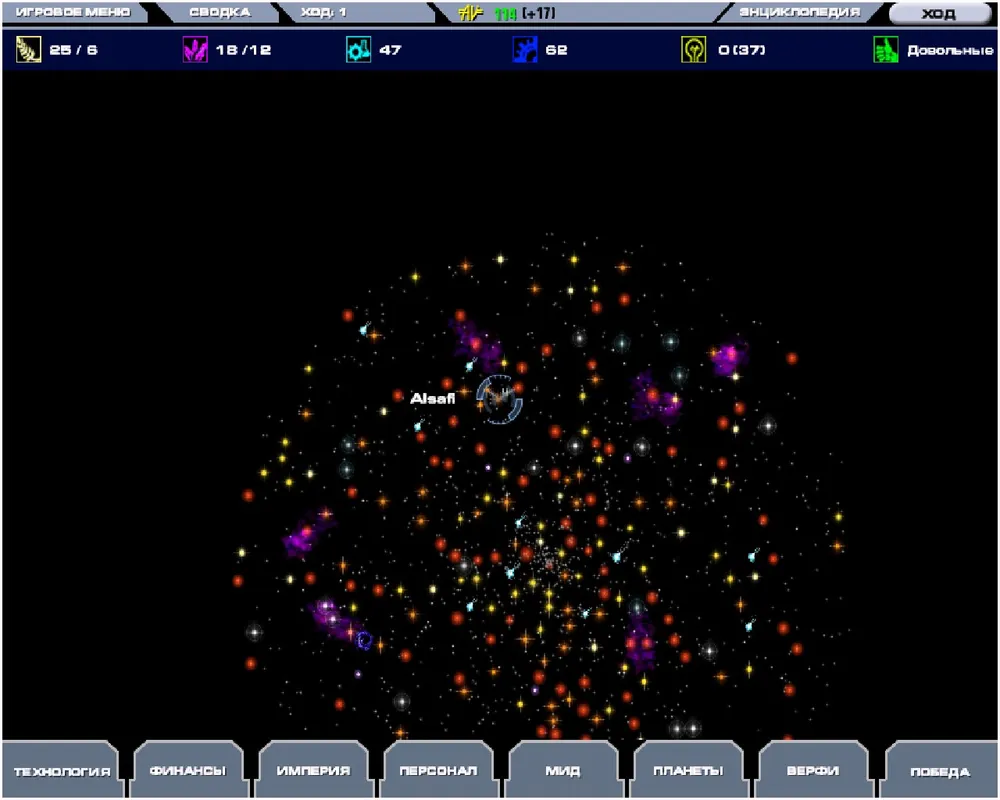The image size is (1000, 800).
Task: Click the crystals value 18 /12
Action: [x=243, y=50]
